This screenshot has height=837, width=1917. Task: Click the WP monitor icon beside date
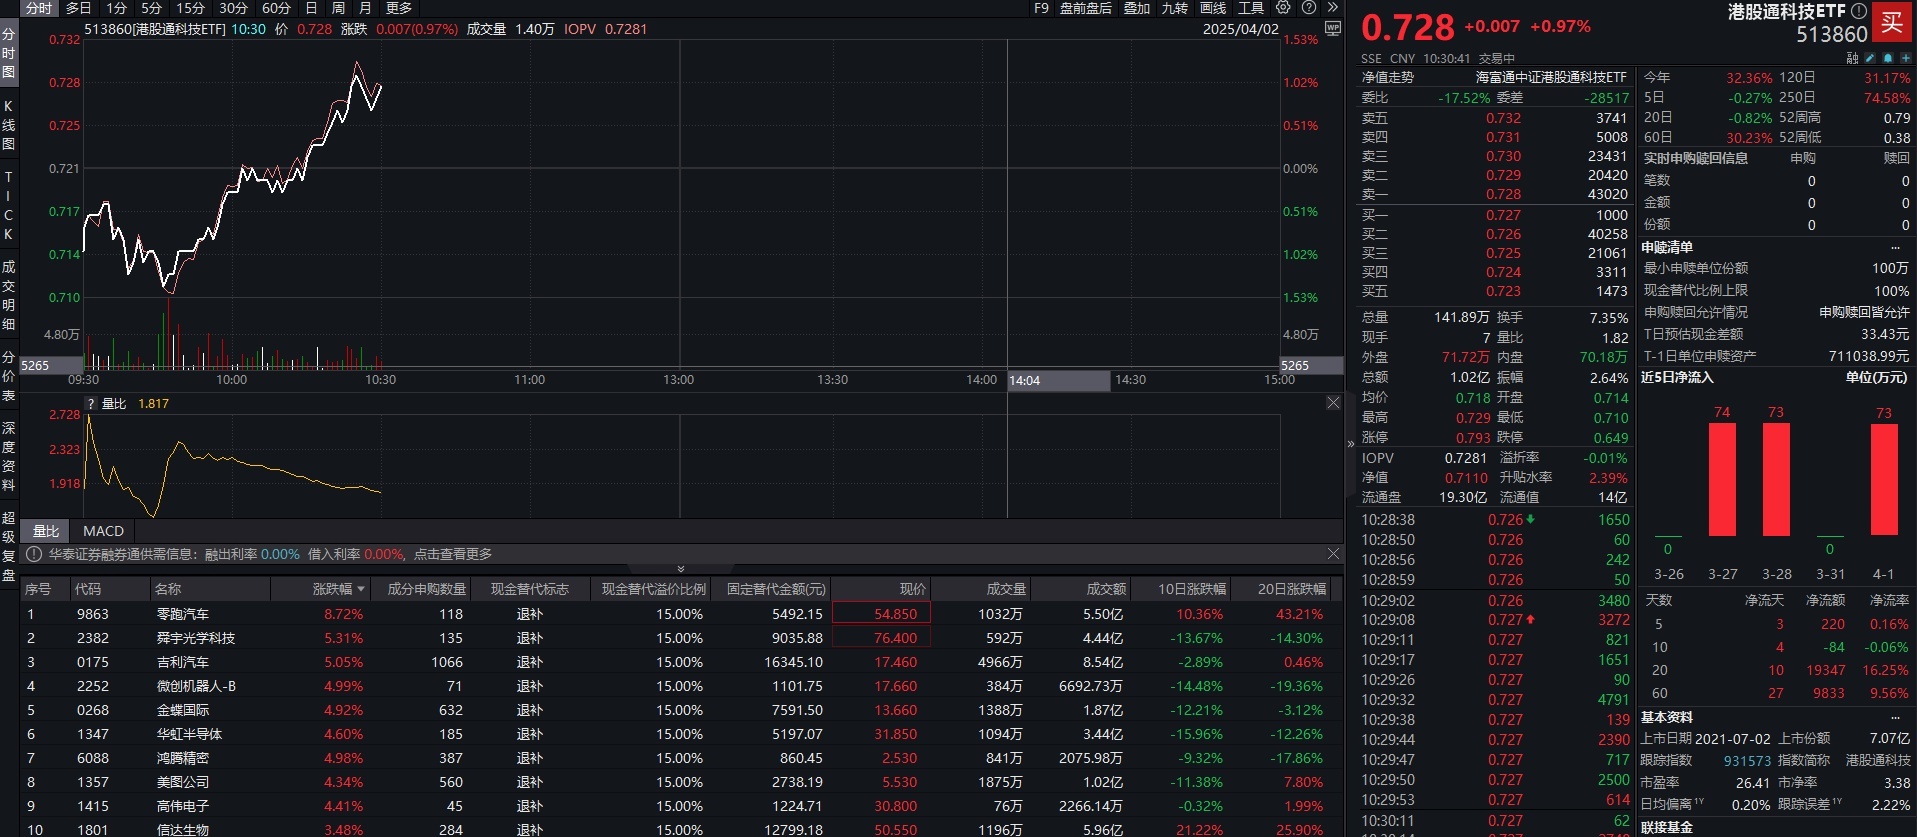tap(1332, 29)
